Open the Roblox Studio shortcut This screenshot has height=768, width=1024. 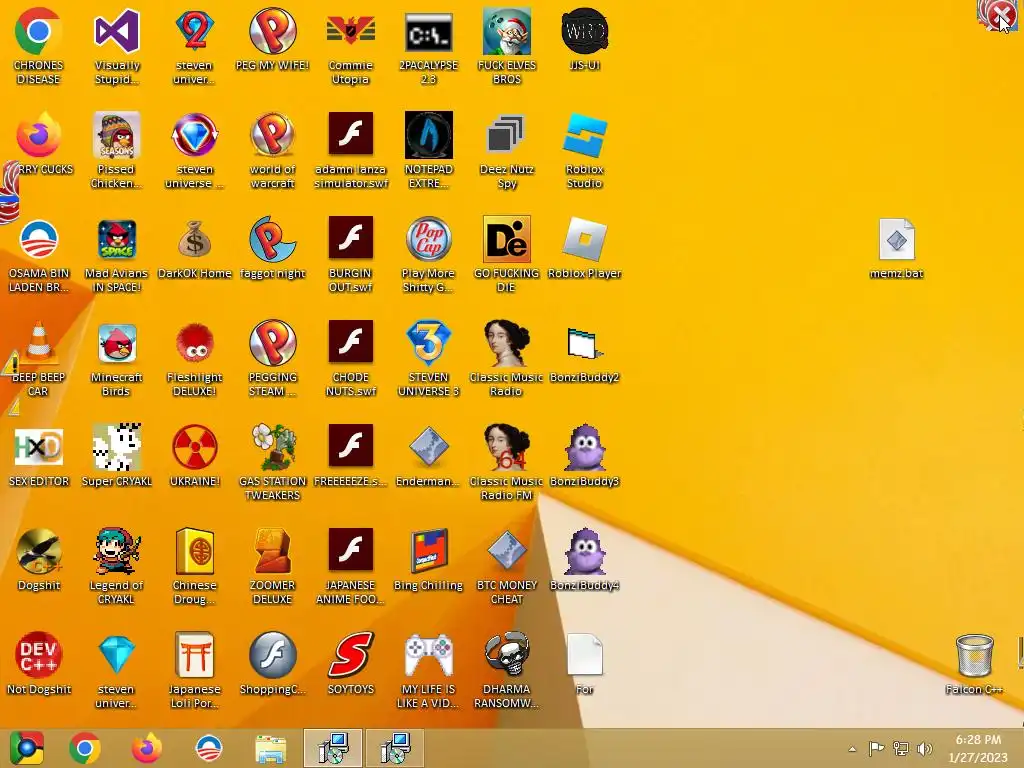point(584,135)
